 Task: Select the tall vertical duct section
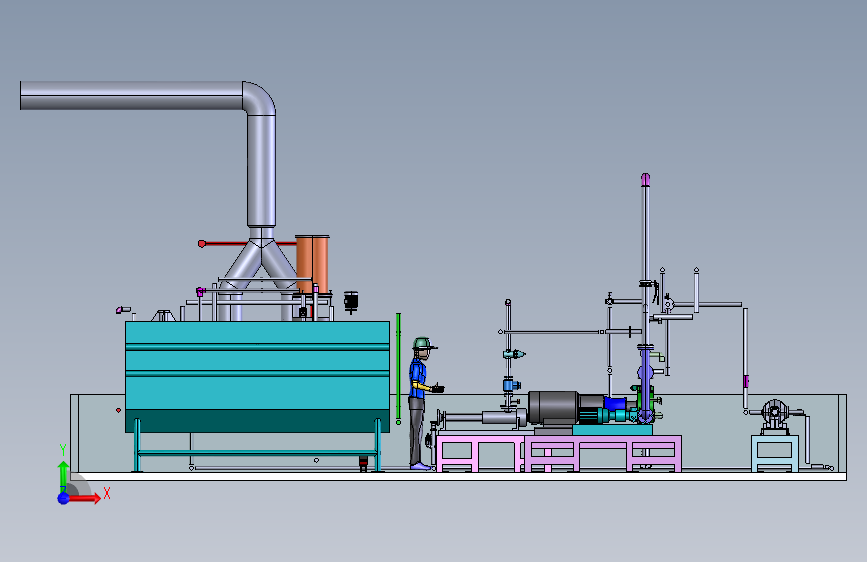[261, 170]
